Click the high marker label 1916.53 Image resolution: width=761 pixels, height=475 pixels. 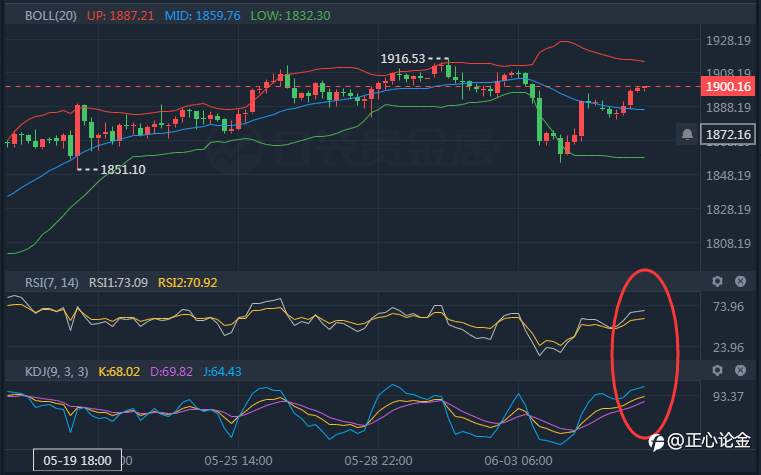[x=402, y=59]
